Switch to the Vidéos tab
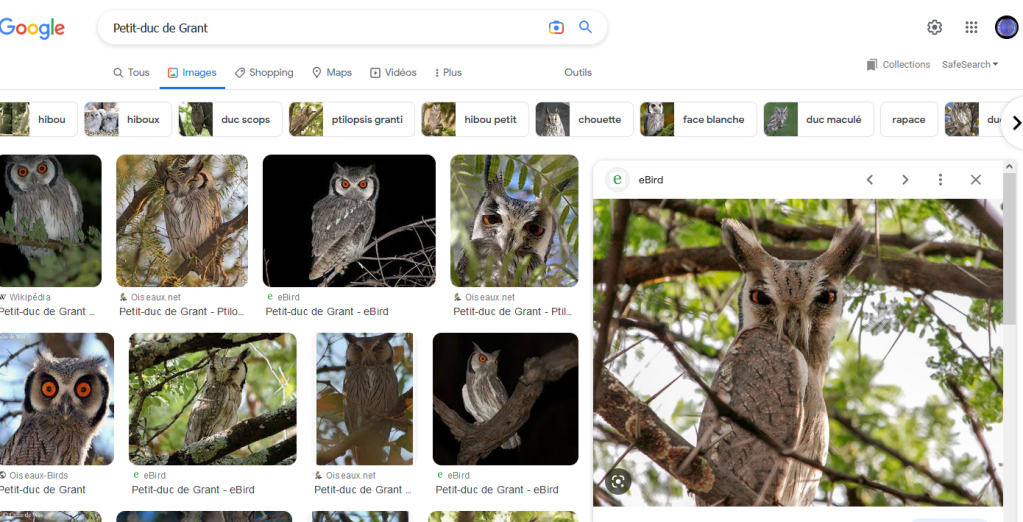 tap(393, 73)
